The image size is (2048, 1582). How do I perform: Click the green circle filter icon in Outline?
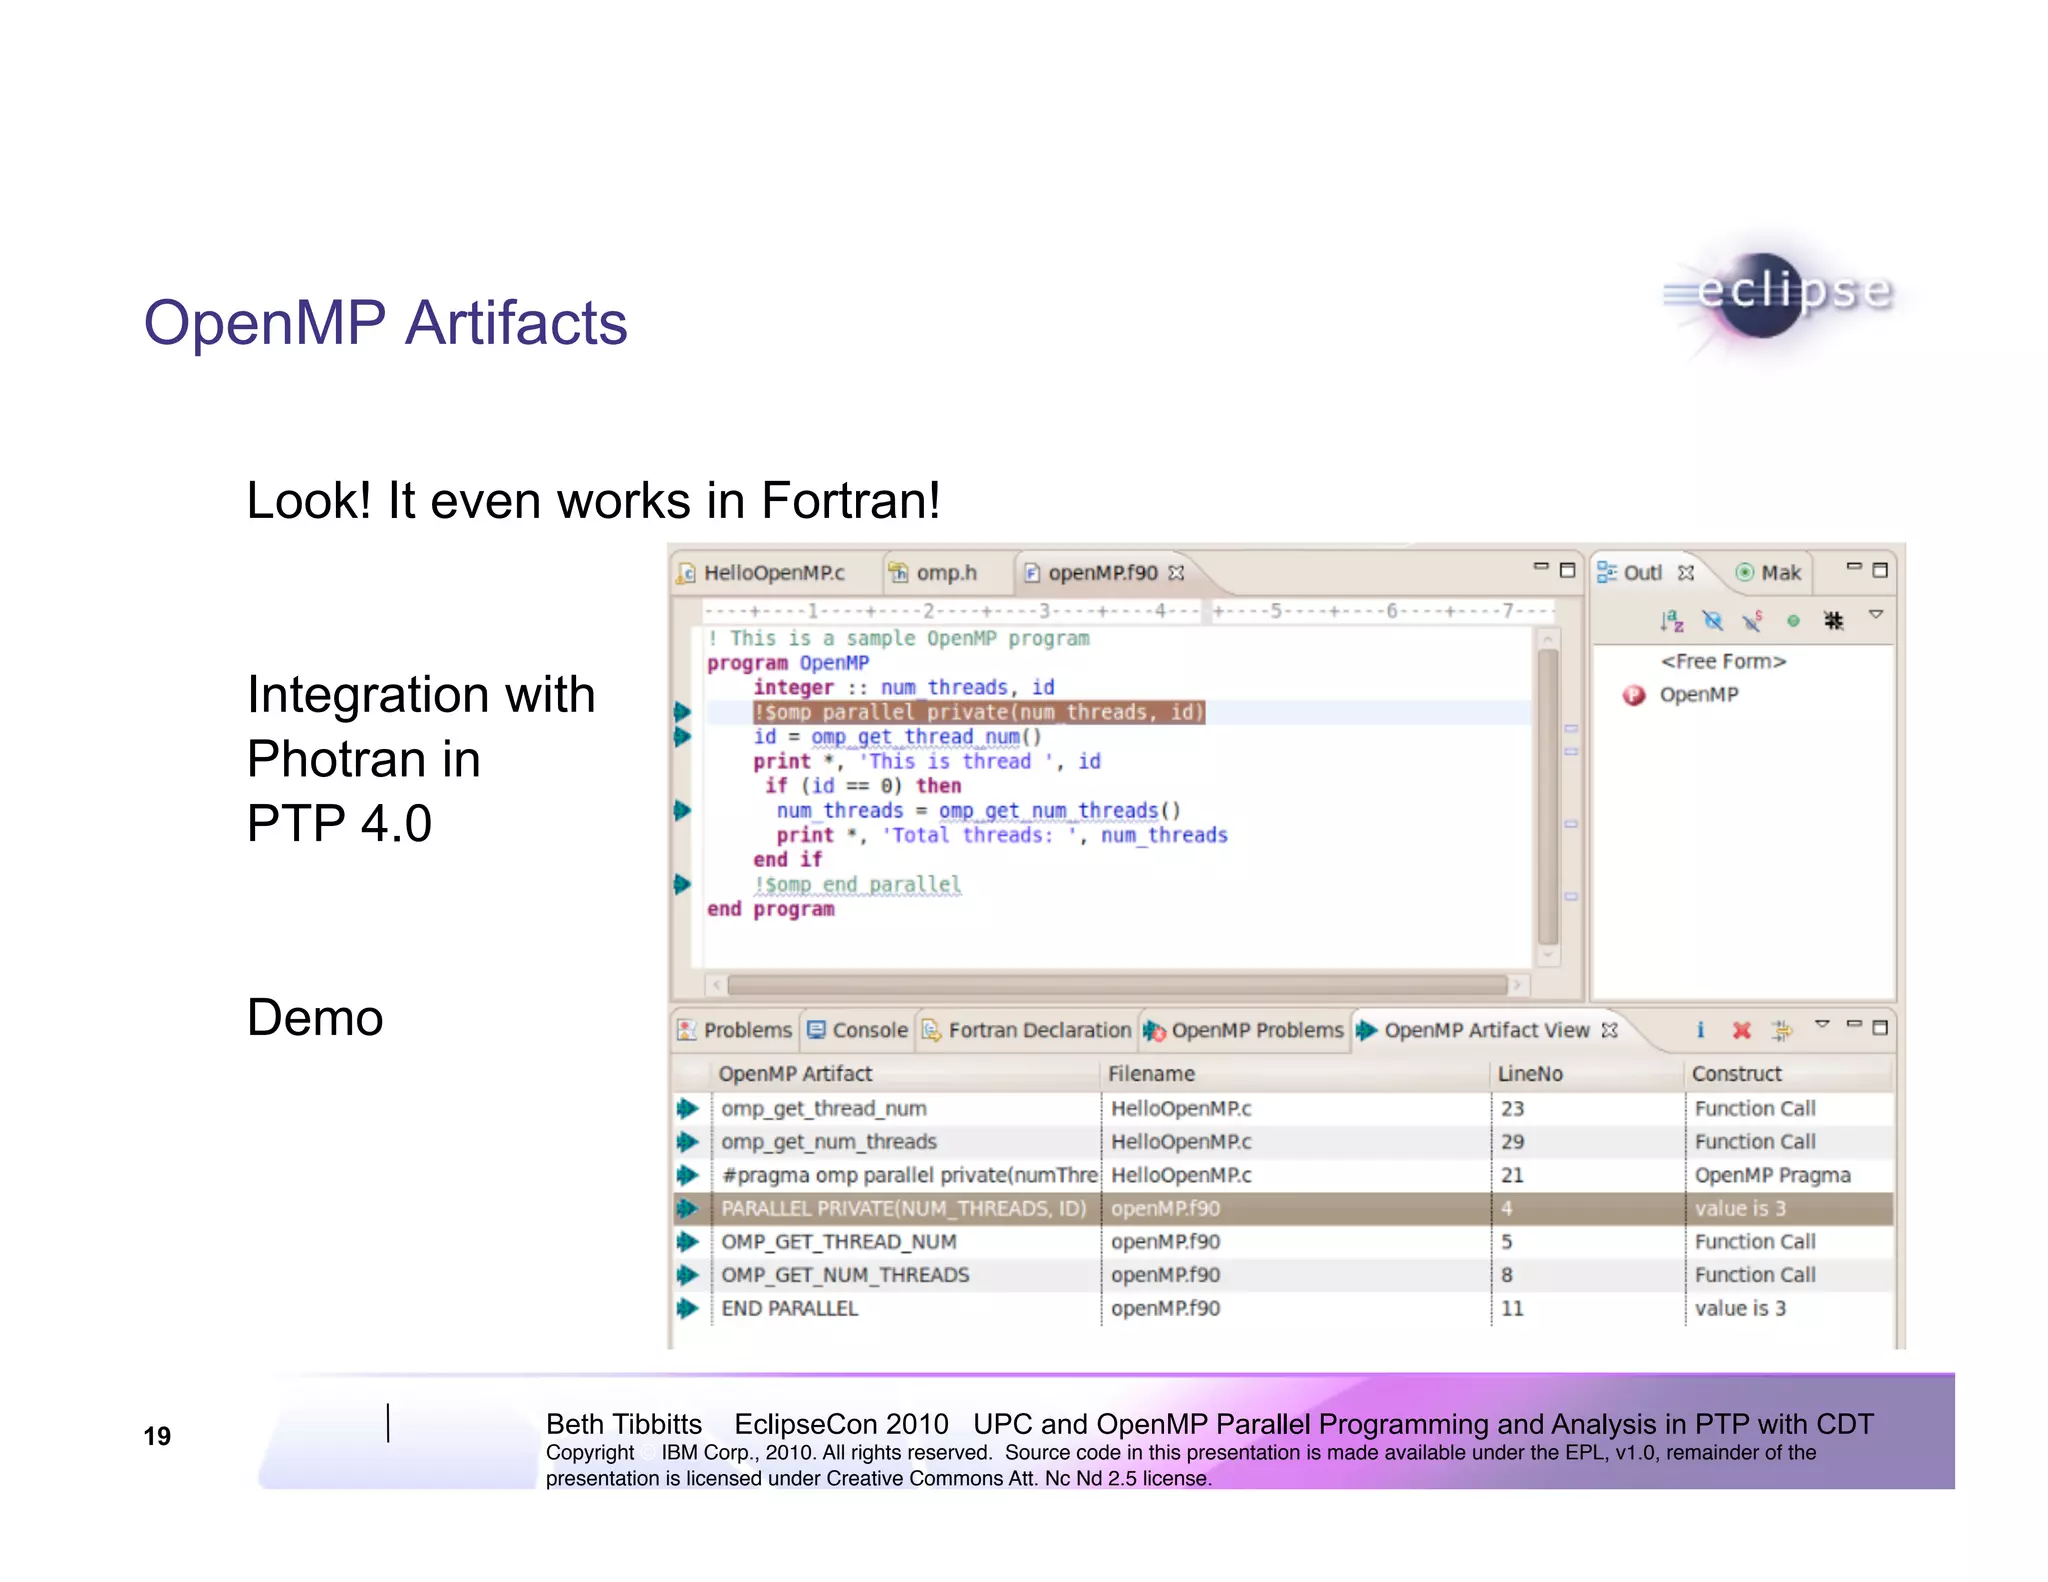click(x=1793, y=621)
